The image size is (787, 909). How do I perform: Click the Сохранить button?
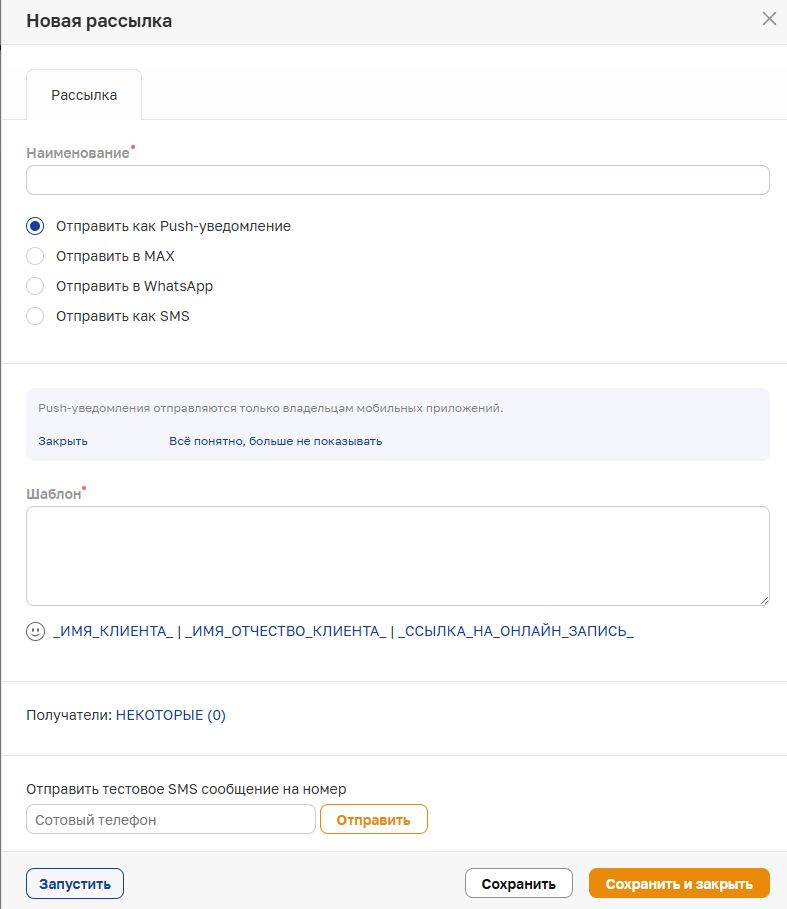click(x=518, y=884)
